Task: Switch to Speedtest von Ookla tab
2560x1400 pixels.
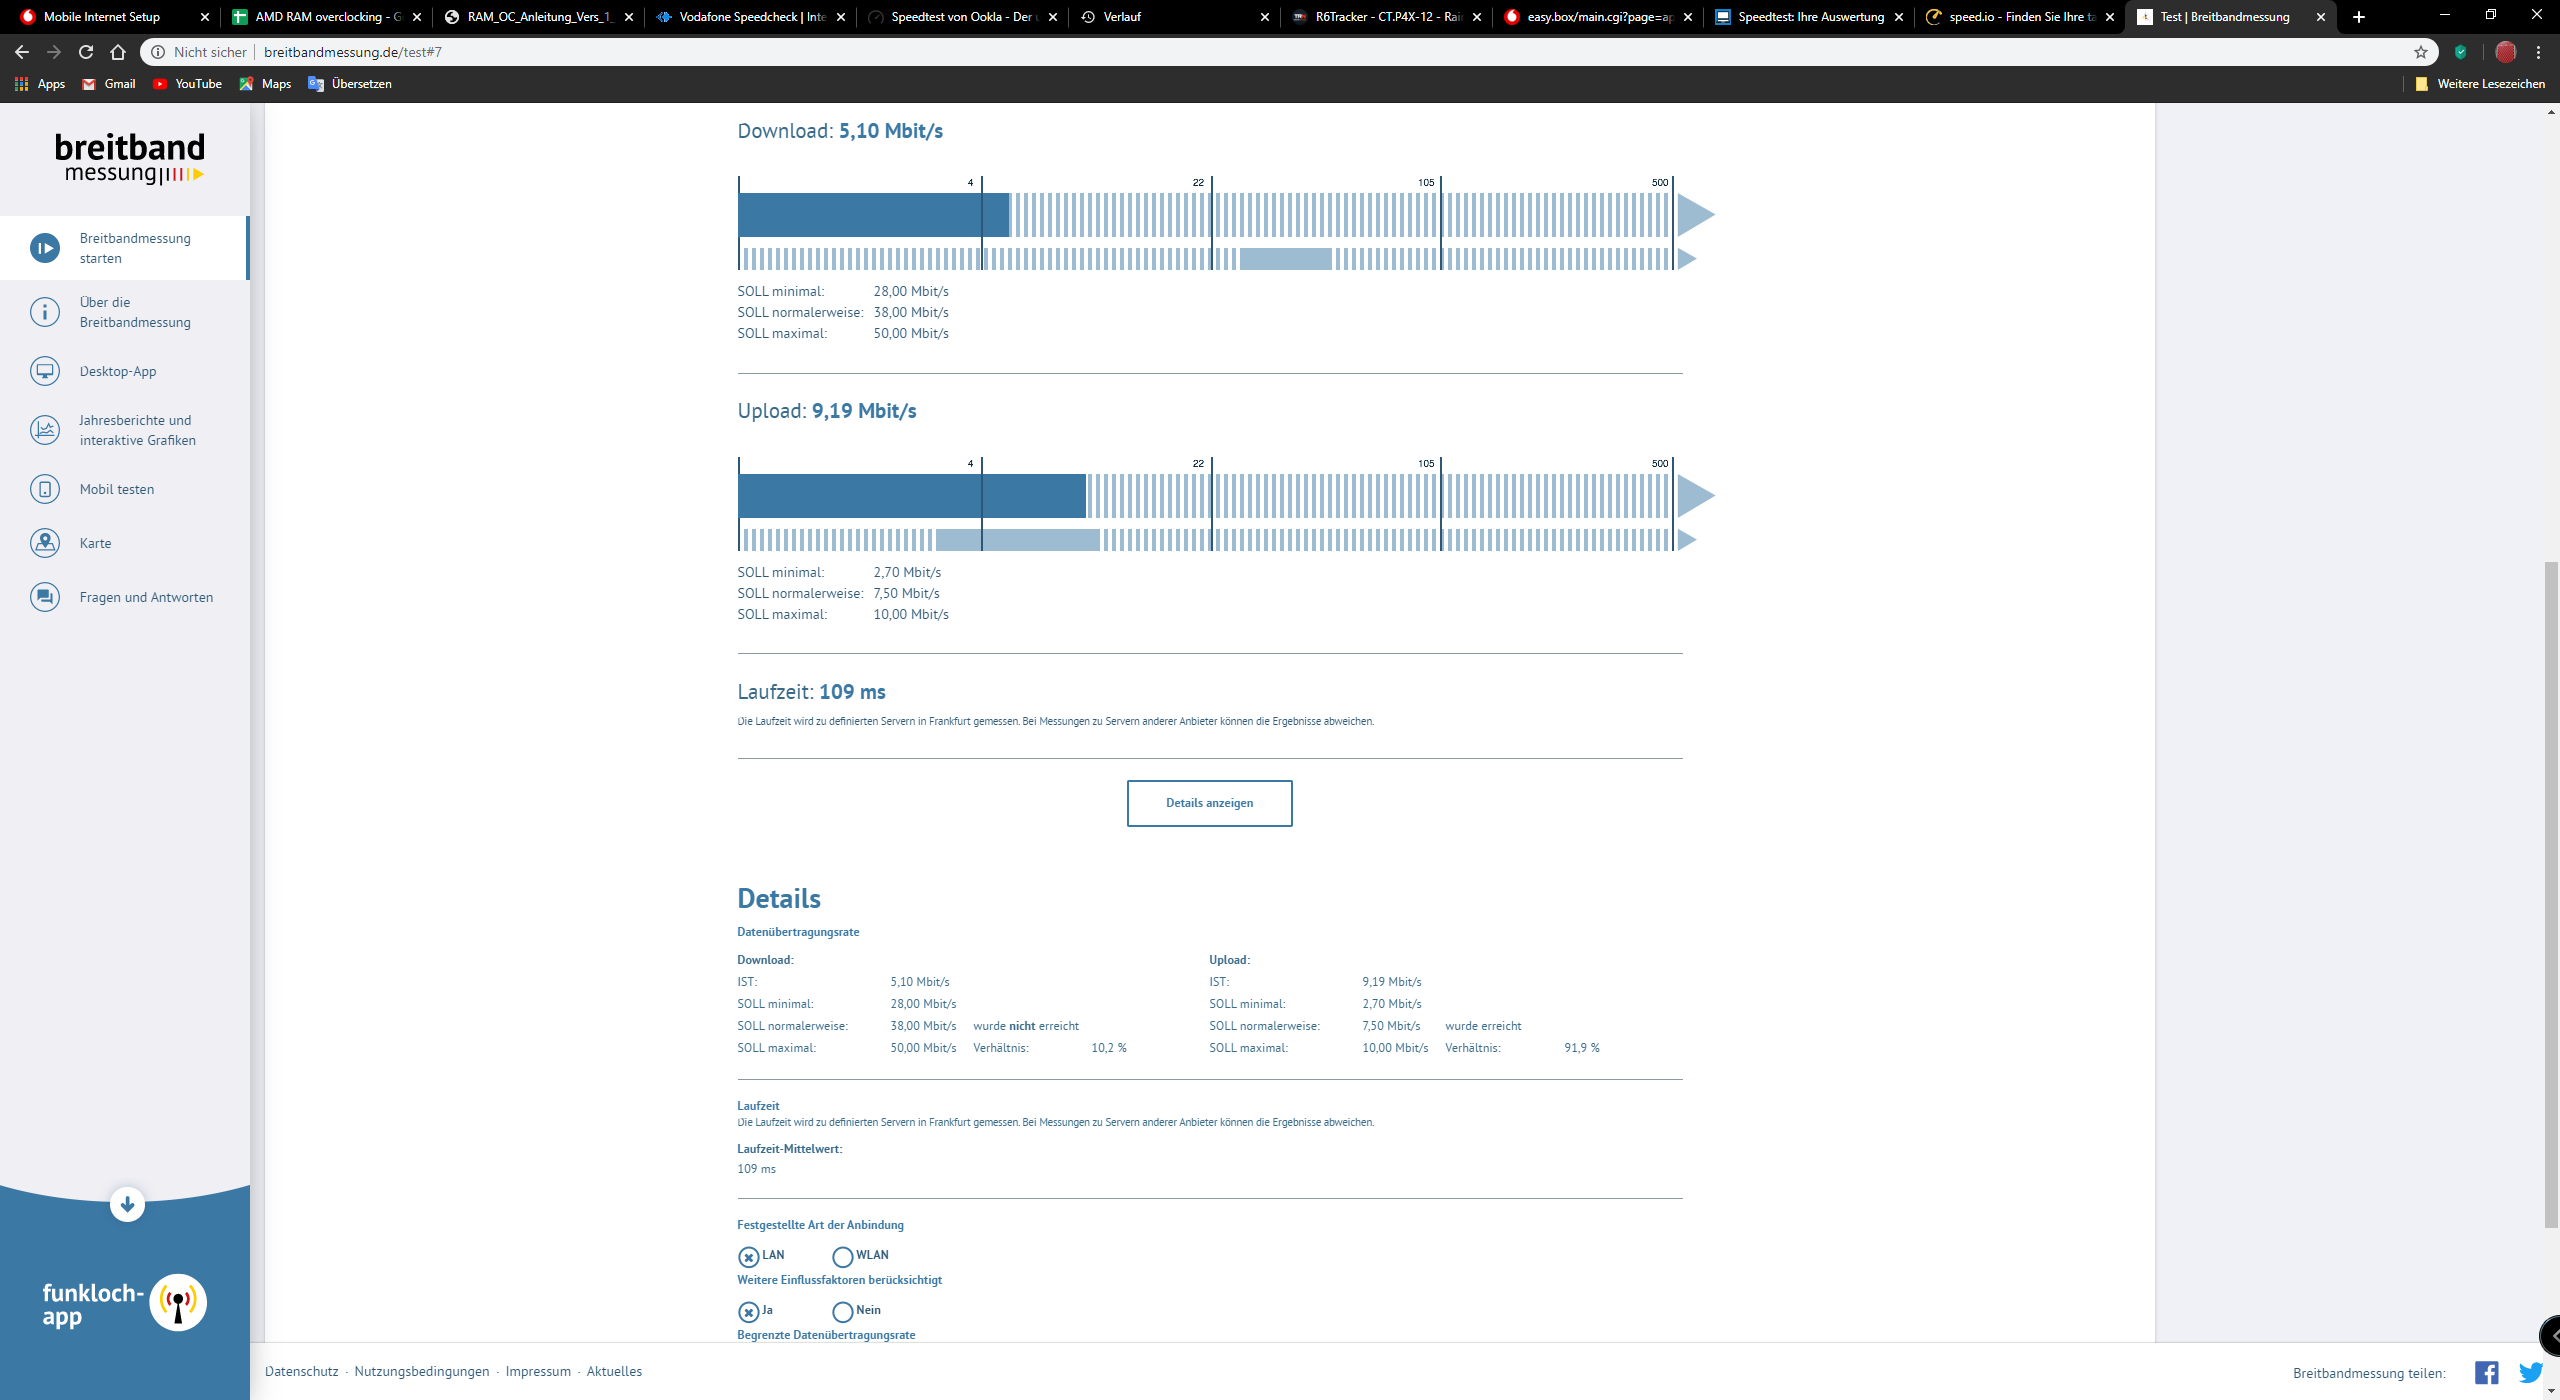Action: (960, 17)
